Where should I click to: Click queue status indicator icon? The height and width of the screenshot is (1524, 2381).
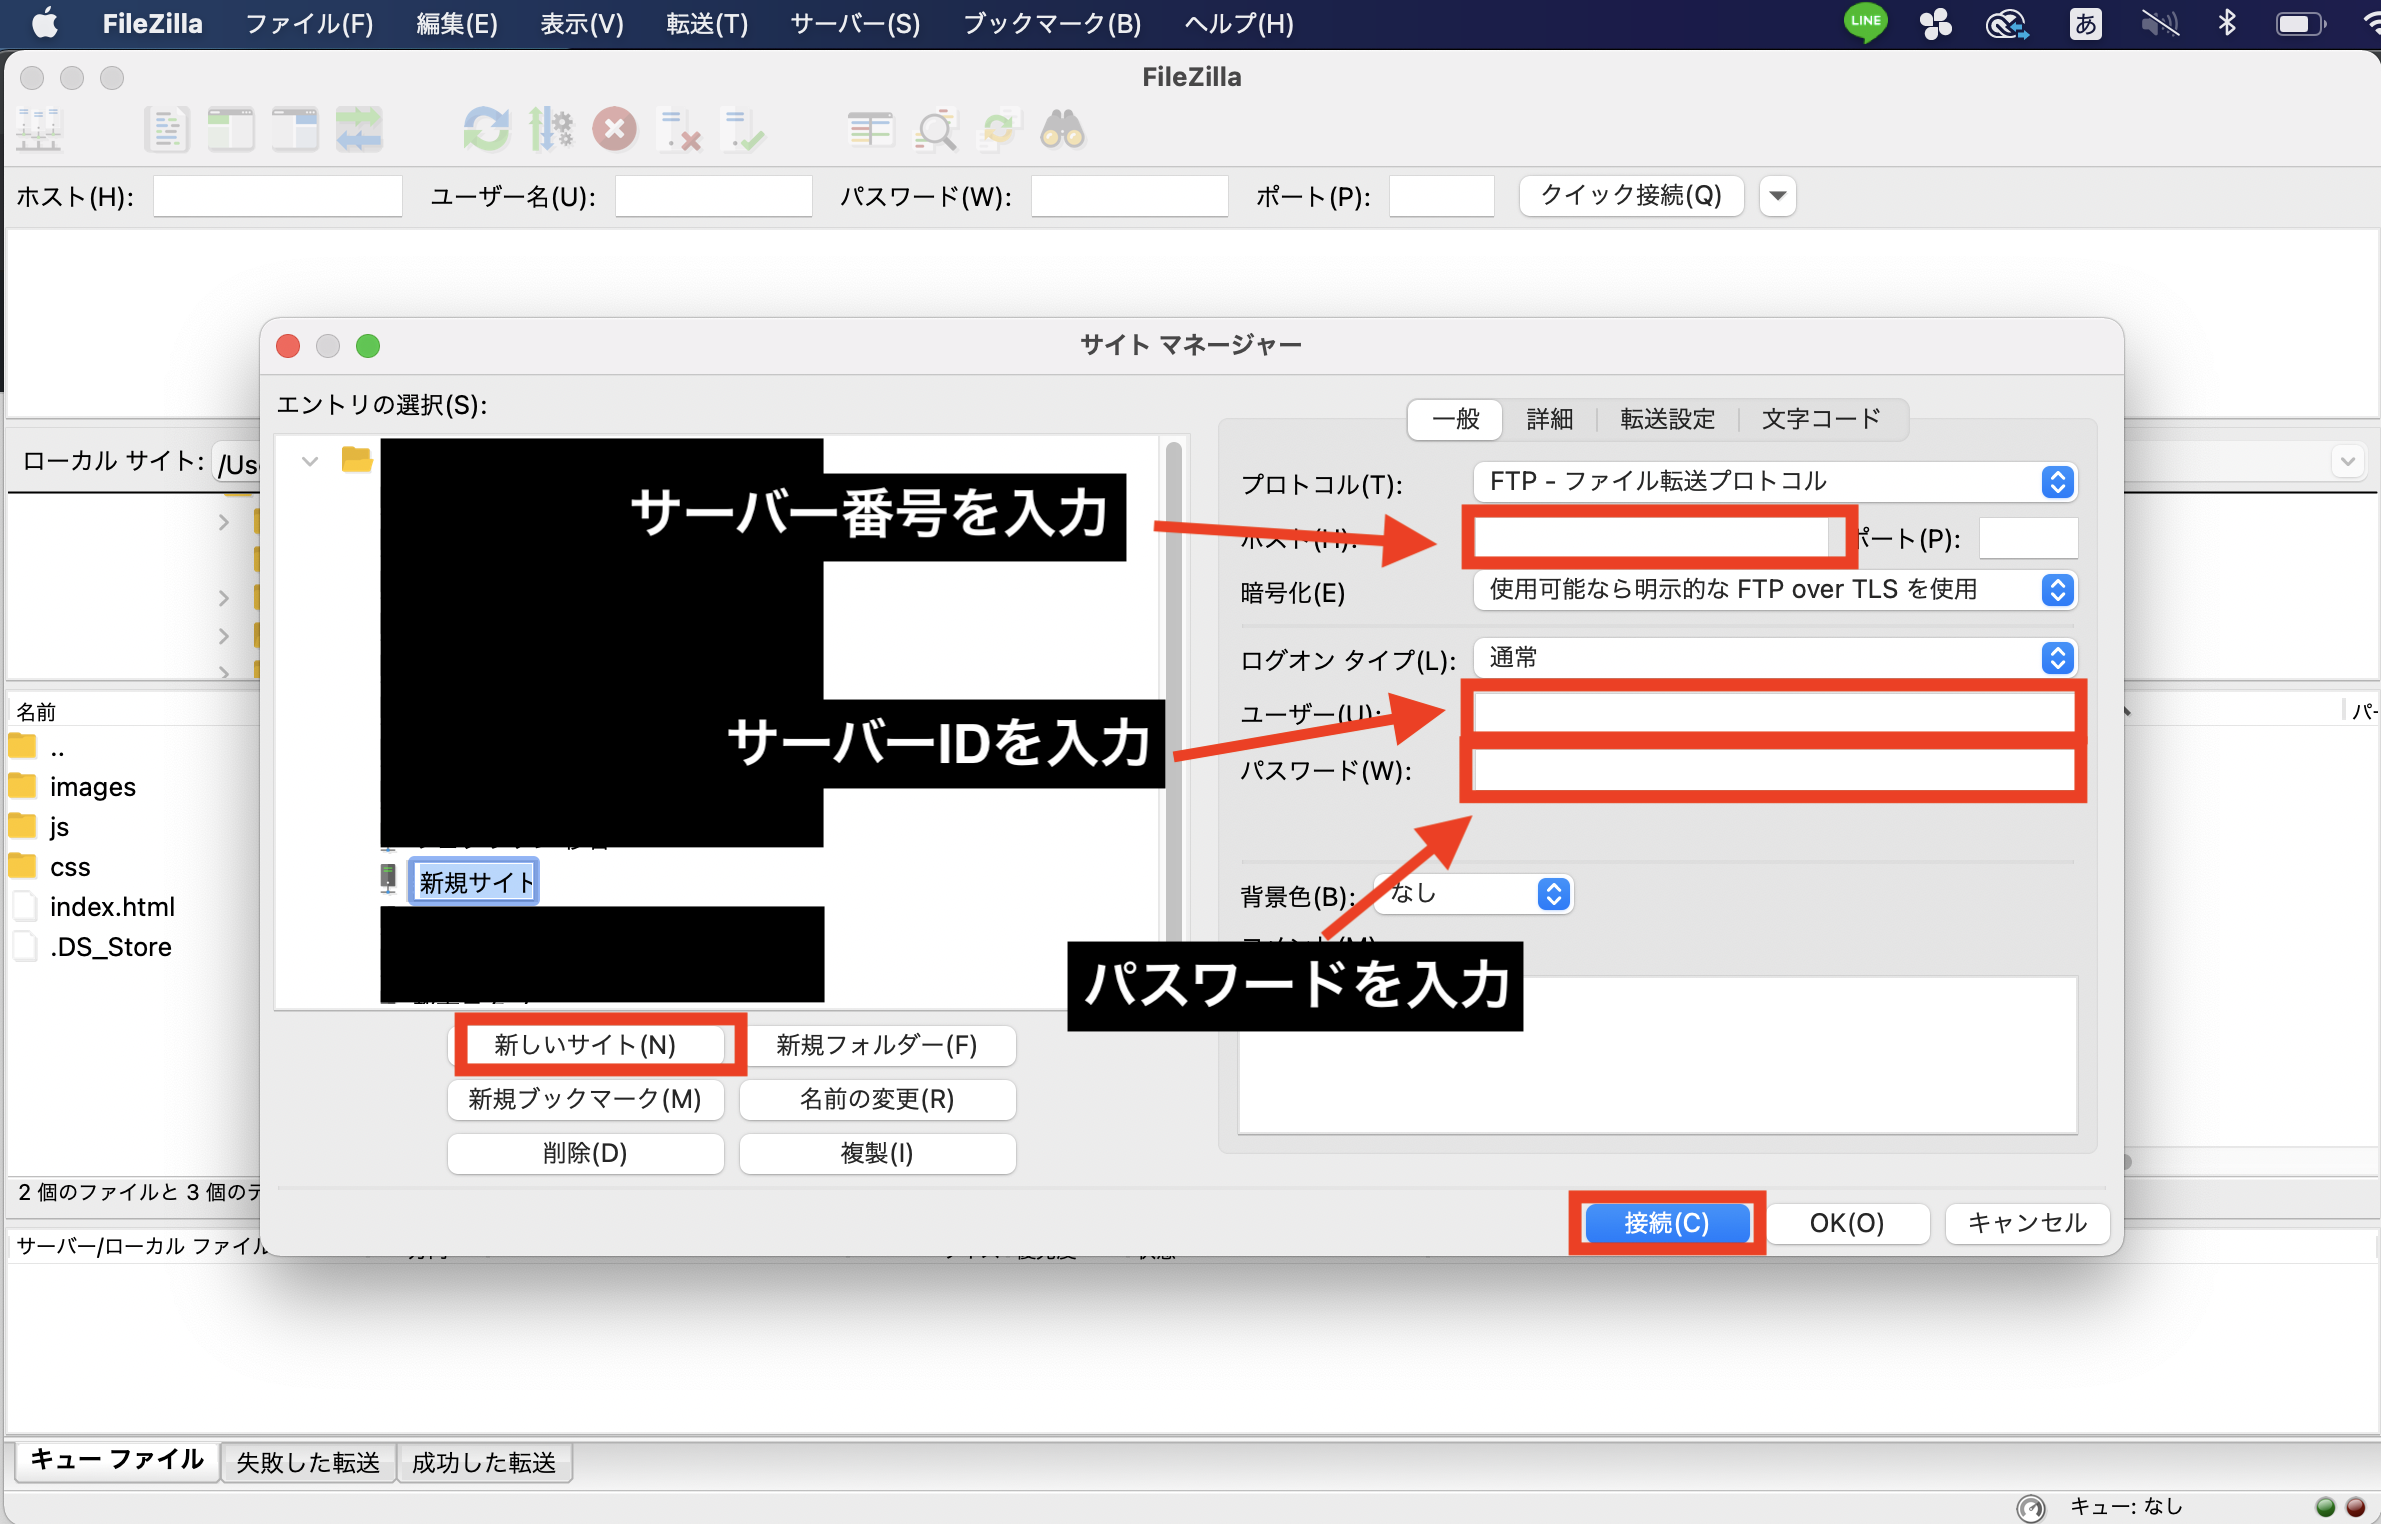2030,1507
